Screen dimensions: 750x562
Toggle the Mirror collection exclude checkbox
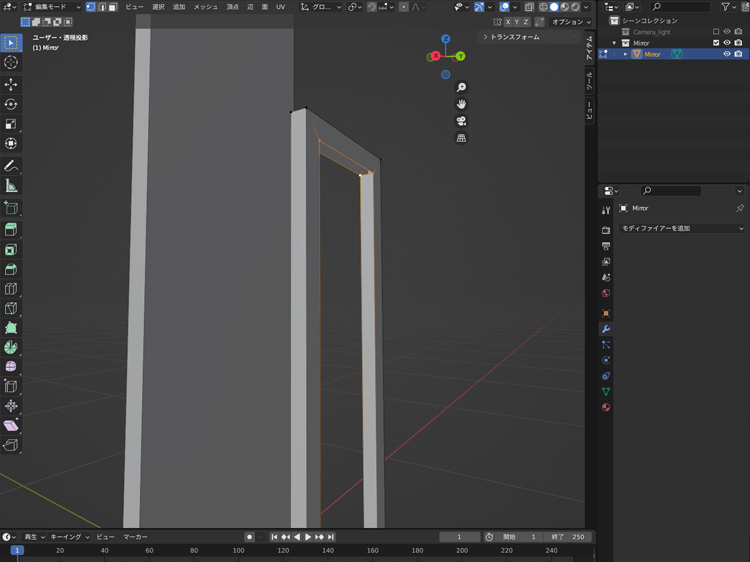pyautogui.click(x=715, y=43)
